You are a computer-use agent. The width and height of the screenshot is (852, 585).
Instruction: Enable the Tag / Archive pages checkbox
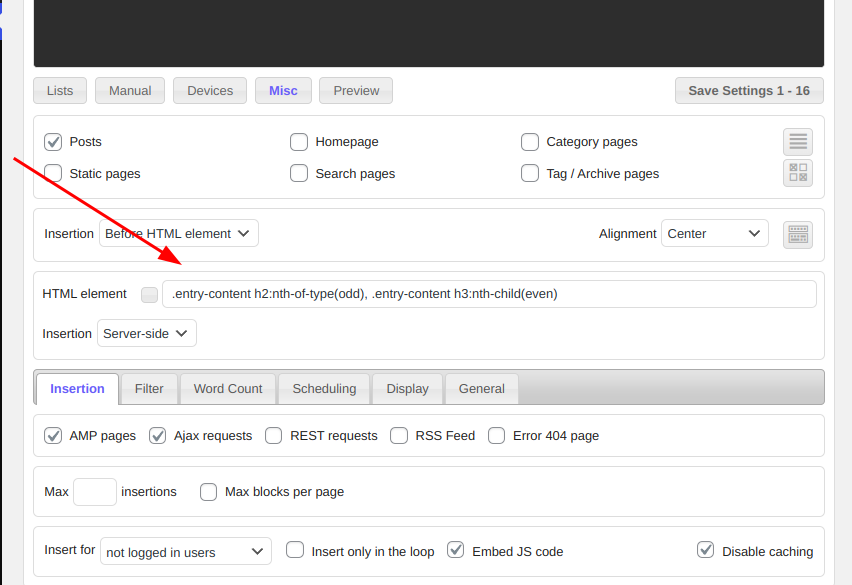tap(530, 173)
